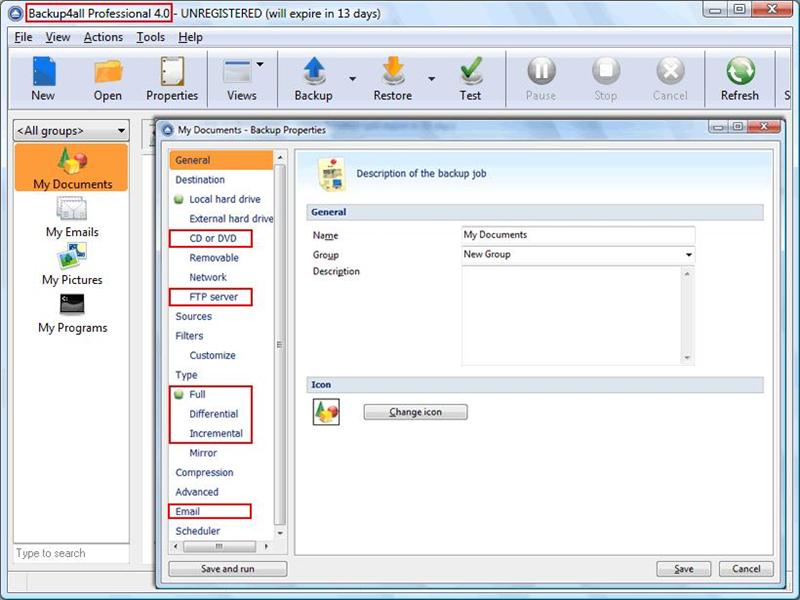Choose Local hard drive destination
Screen dimensions: 800x600
pos(225,199)
